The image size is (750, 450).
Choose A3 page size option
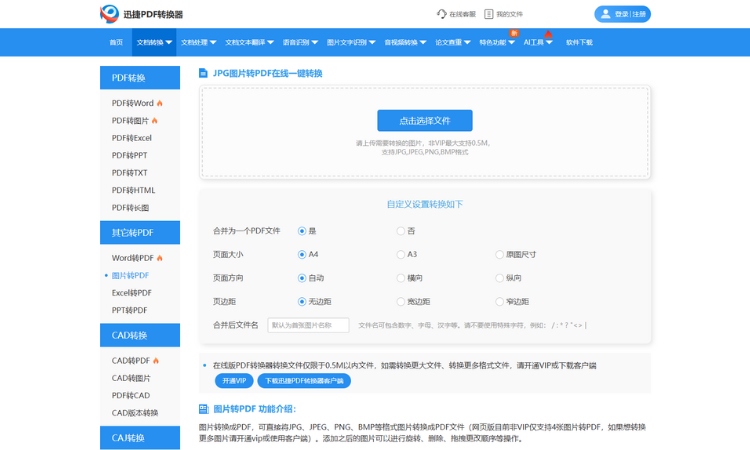click(399, 254)
